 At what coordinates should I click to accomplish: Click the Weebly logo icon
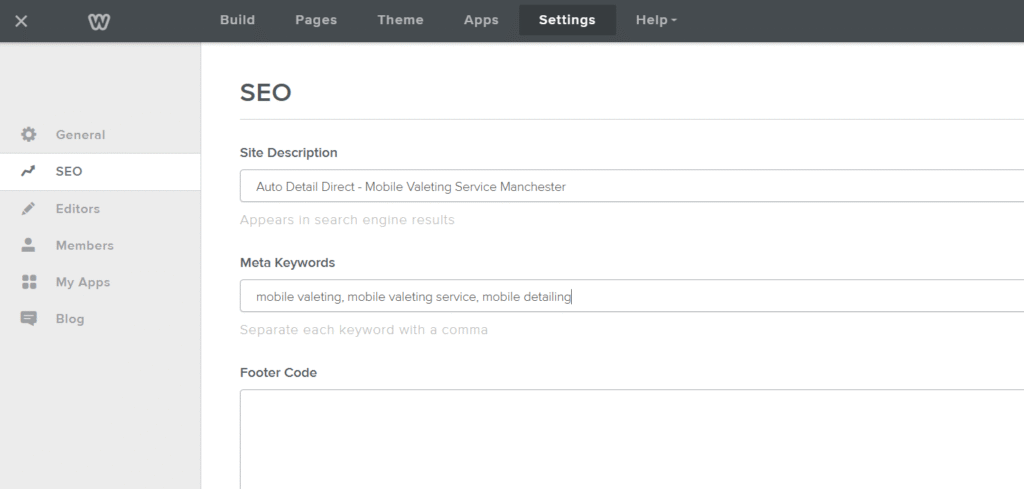click(98, 21)
